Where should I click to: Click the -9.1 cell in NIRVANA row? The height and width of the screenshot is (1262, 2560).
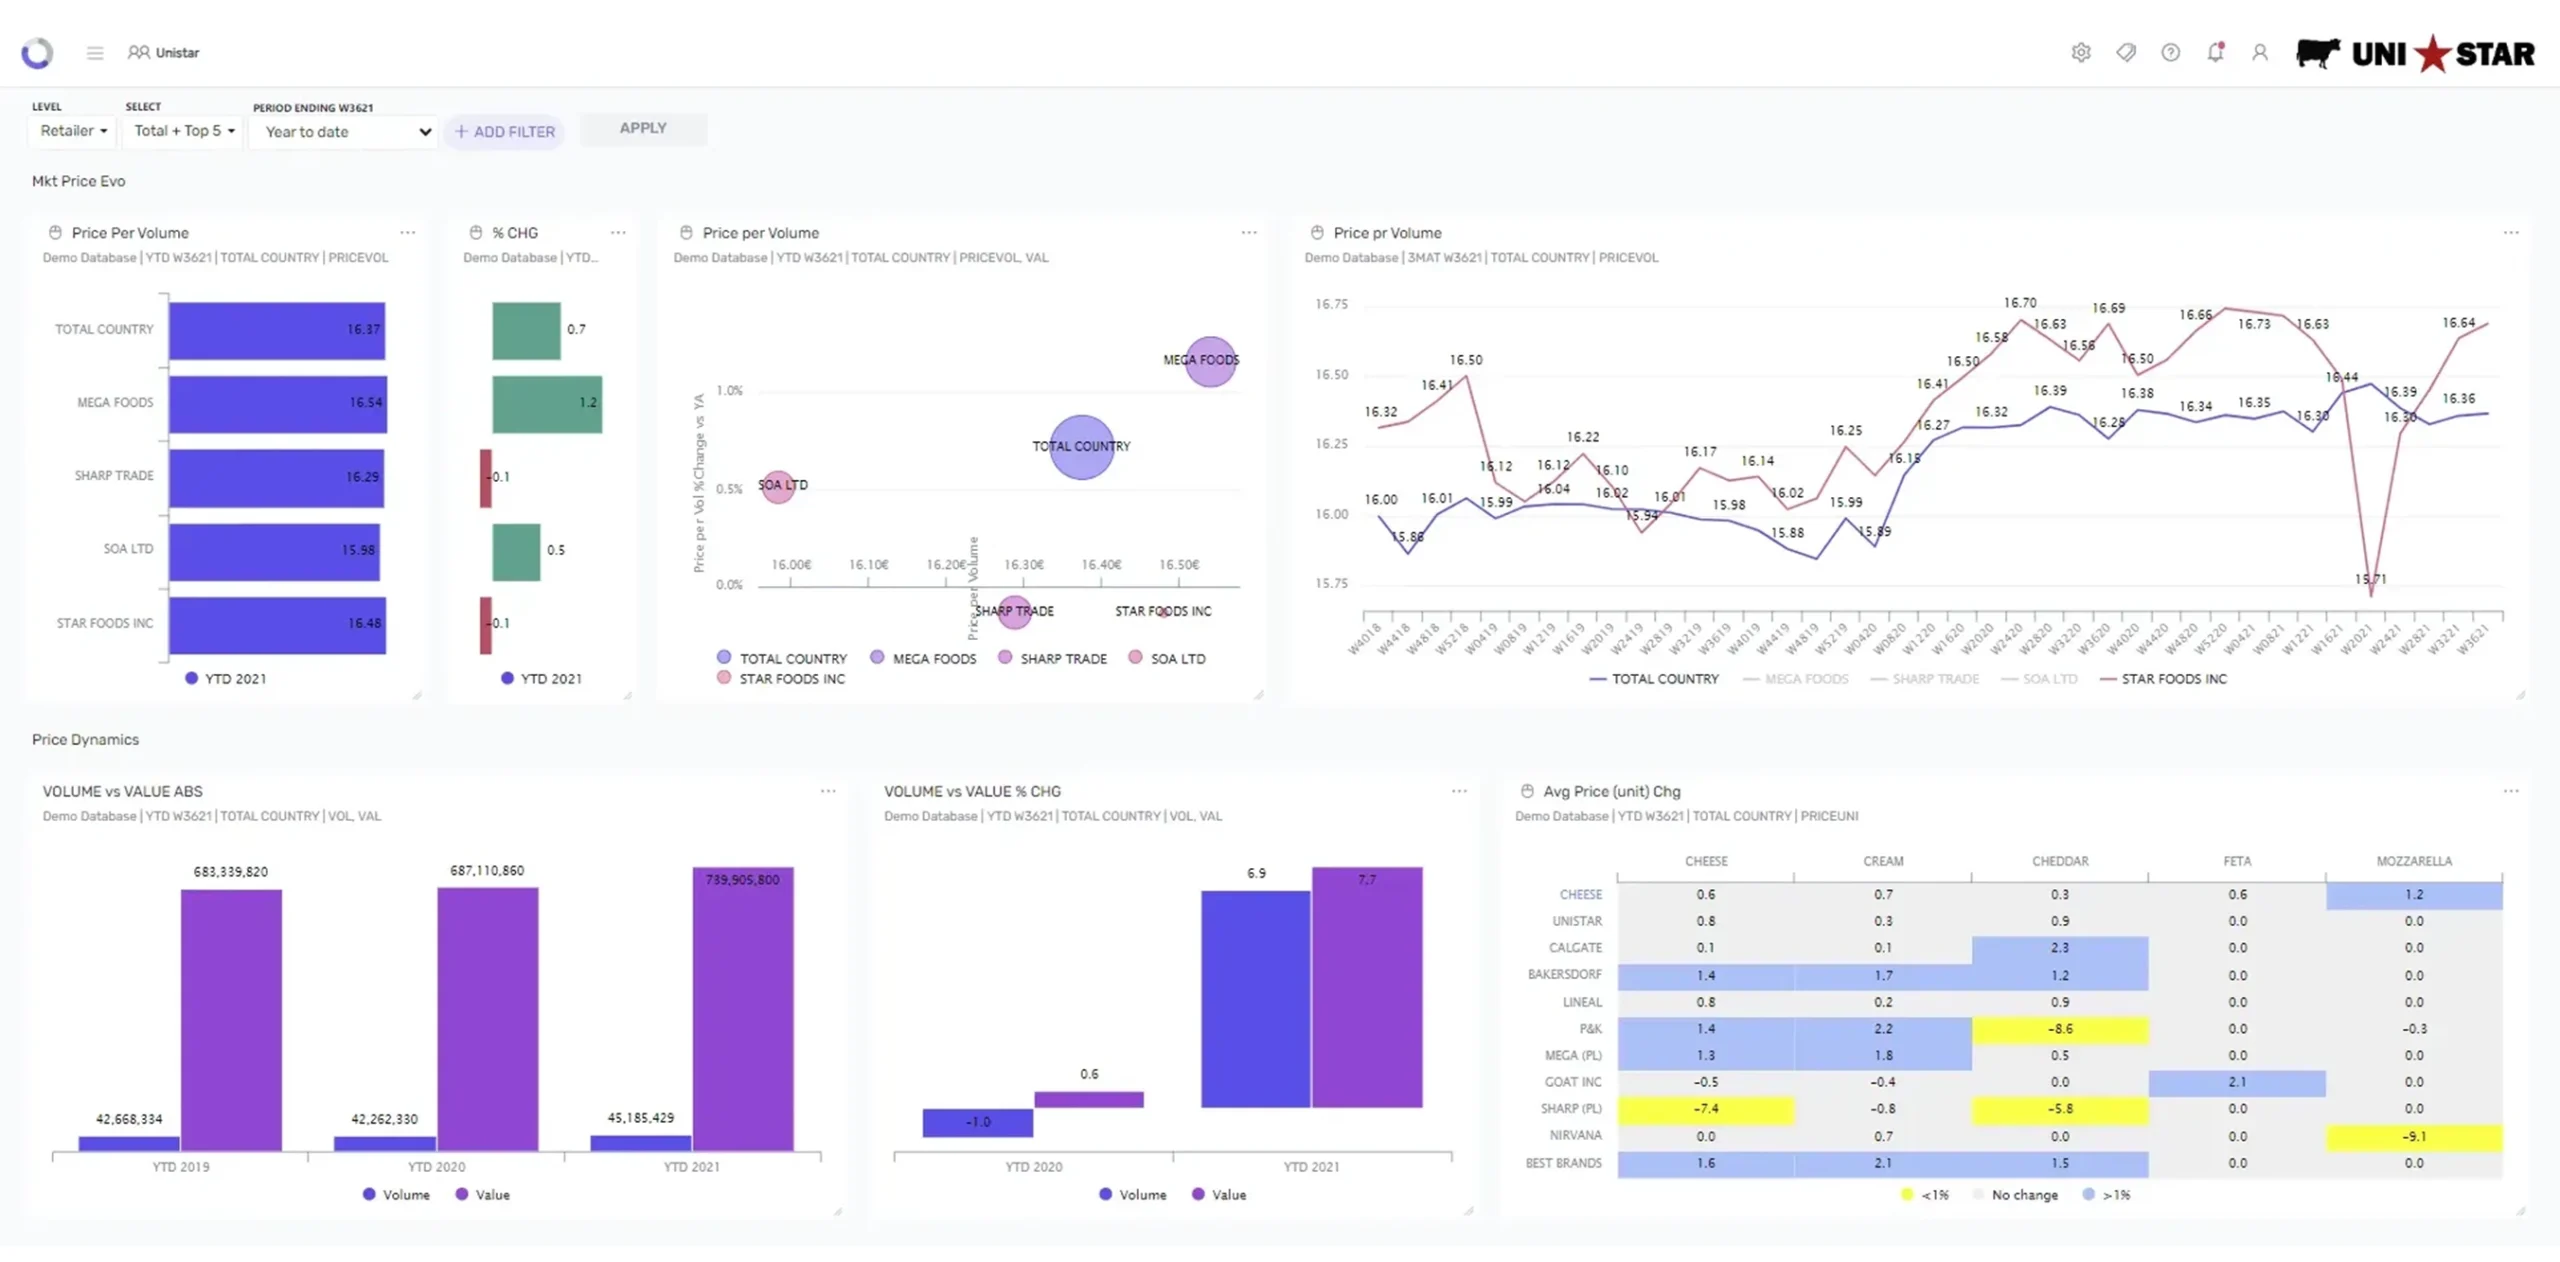(x=2414, y=1137)
